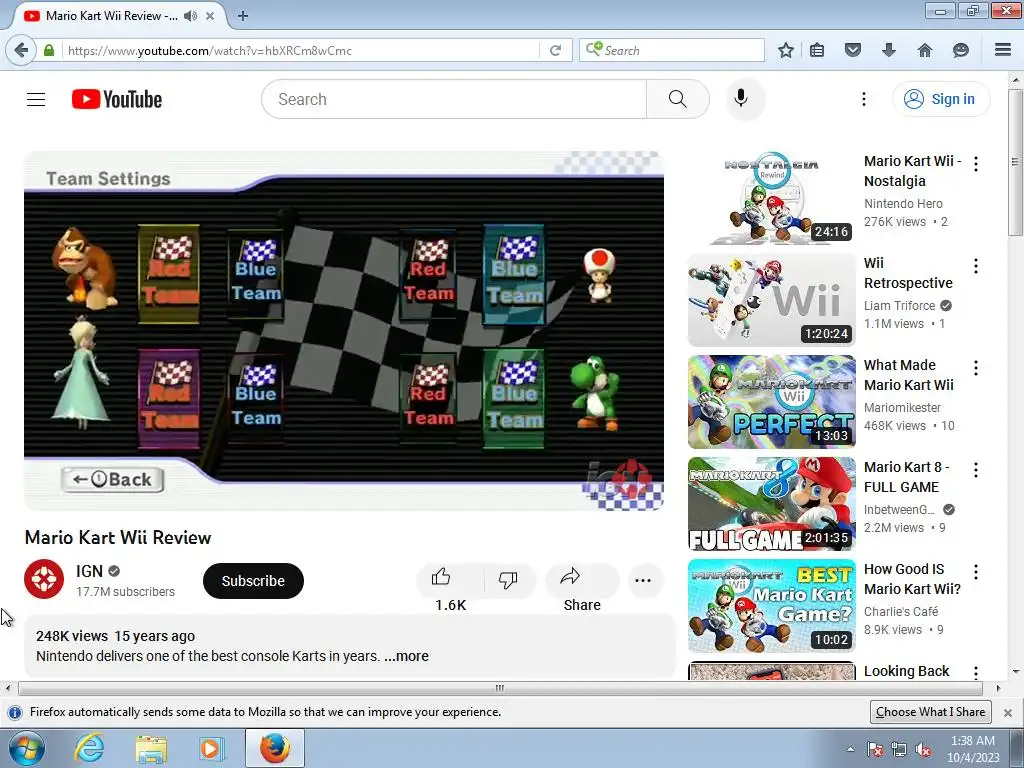This screenshot has width=1024, height=768.
Task: Open the IGN channel name link
Action: 89,571
